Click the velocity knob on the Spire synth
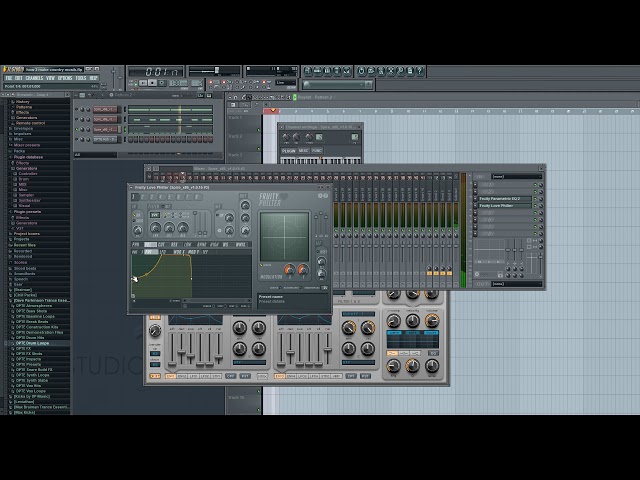 412,321
